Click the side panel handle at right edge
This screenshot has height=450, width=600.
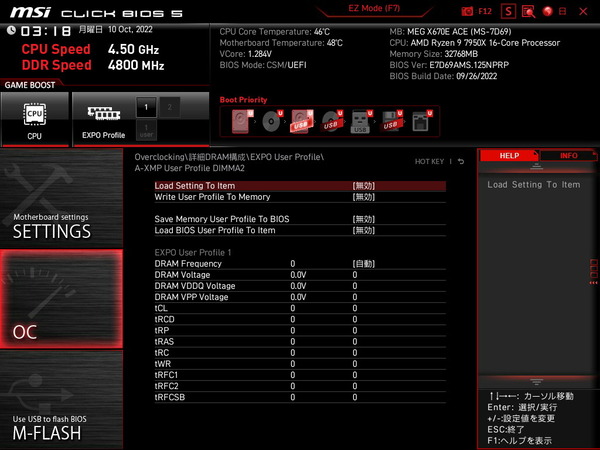coord(593,272)
